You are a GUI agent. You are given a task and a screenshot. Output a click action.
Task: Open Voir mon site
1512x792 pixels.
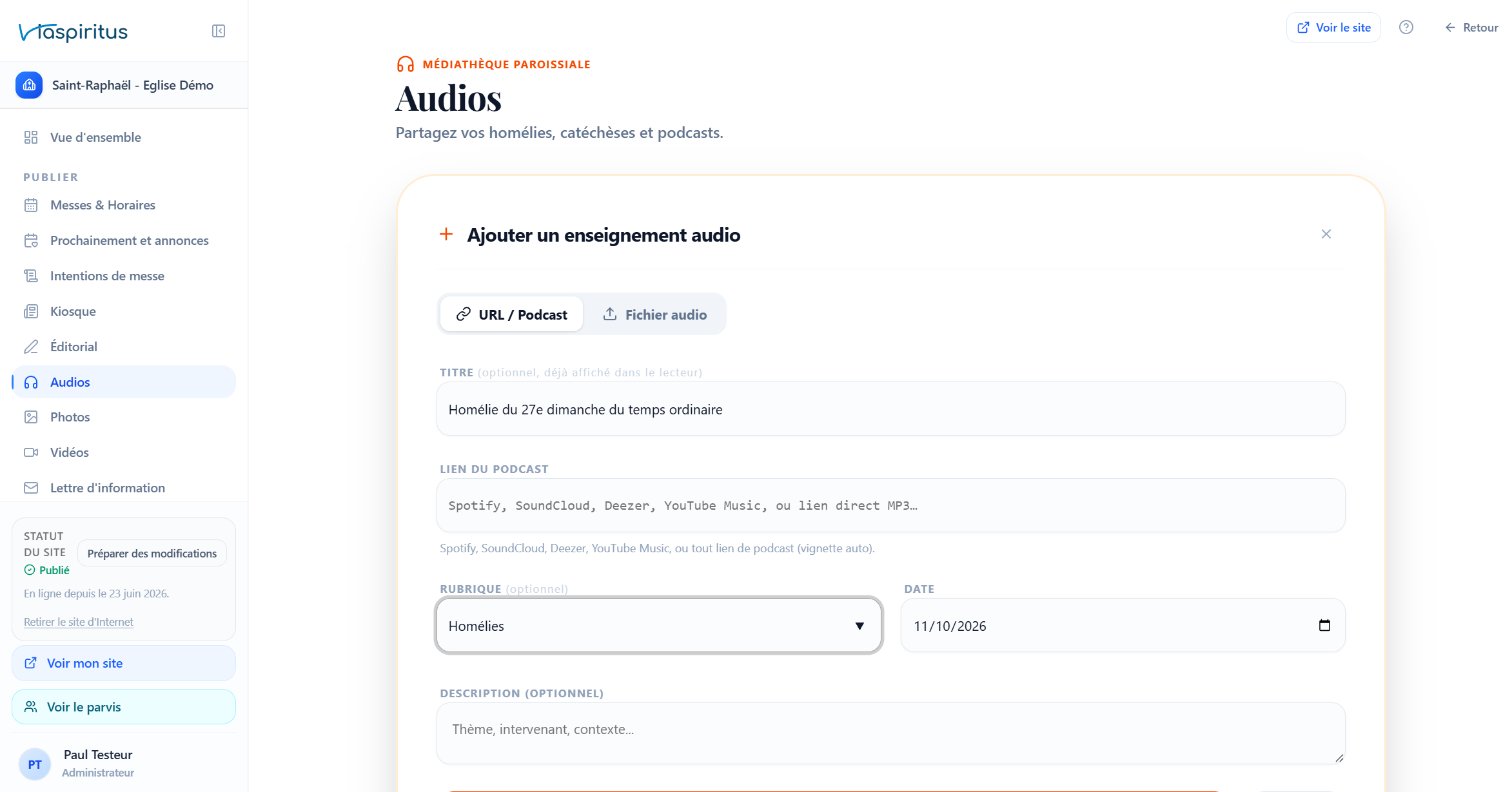click(124, 663)
